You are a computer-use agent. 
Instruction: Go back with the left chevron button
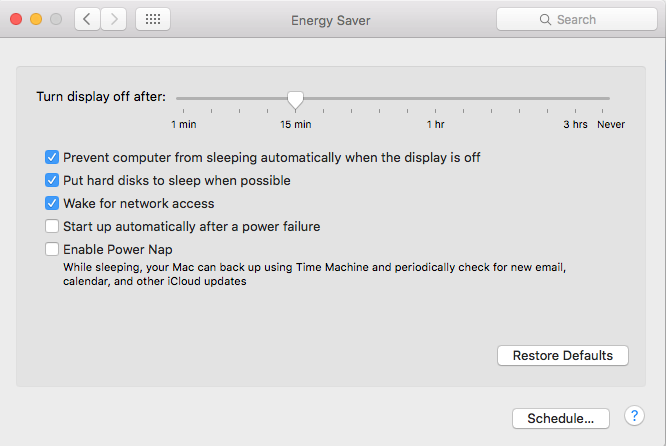(87, 20)
